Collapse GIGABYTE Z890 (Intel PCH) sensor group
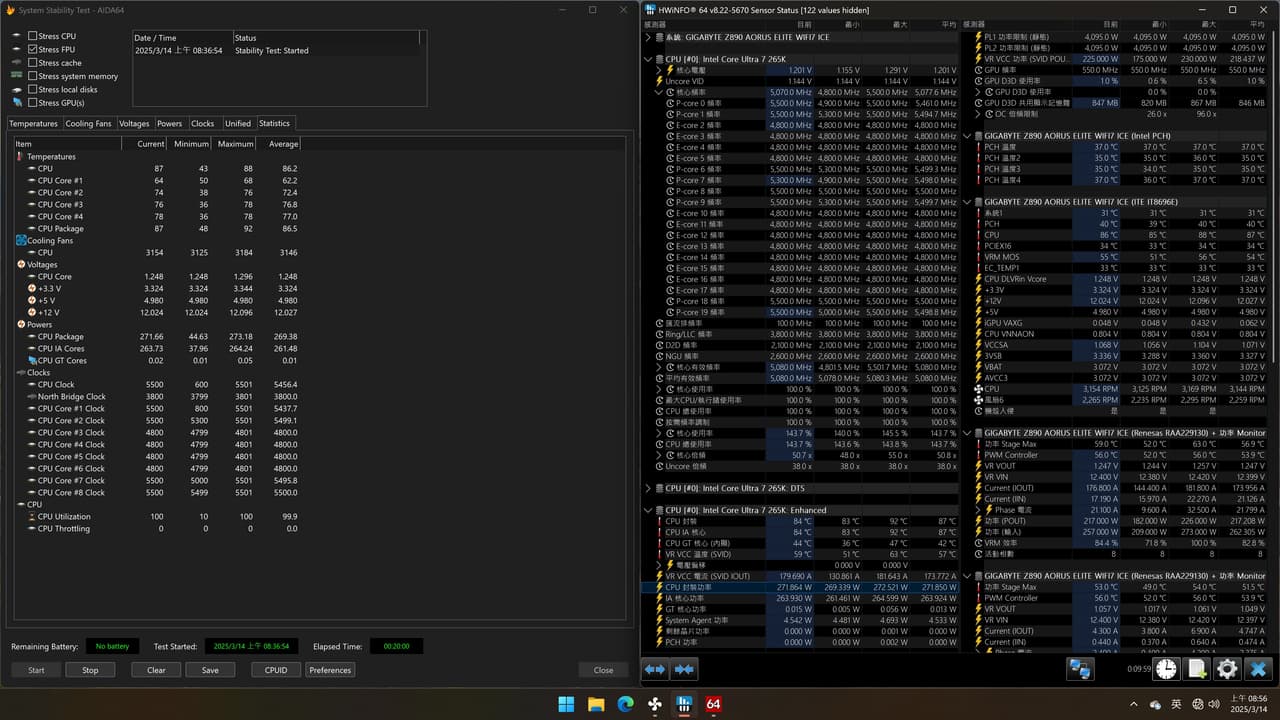The image size is (1280, 720). pos(968,136)
